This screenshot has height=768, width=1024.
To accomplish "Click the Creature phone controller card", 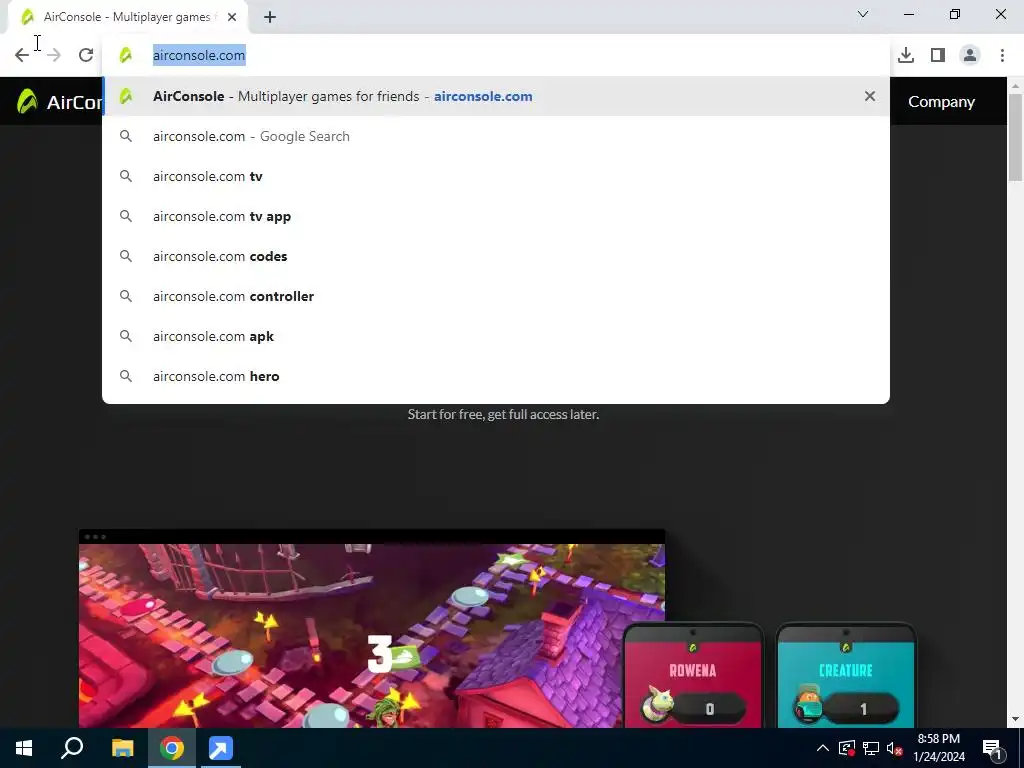I will [846, 677].
